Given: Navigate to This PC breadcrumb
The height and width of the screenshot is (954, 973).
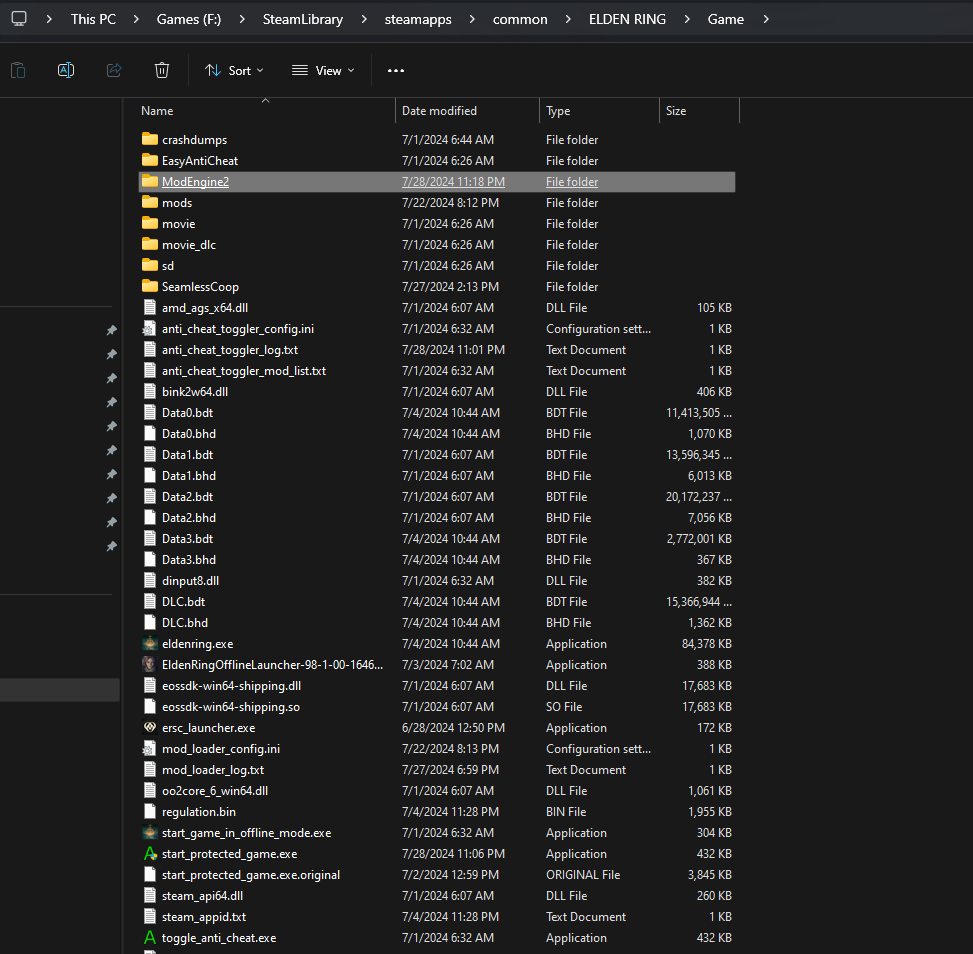Looking at the screenshot, I should [93, 19].
